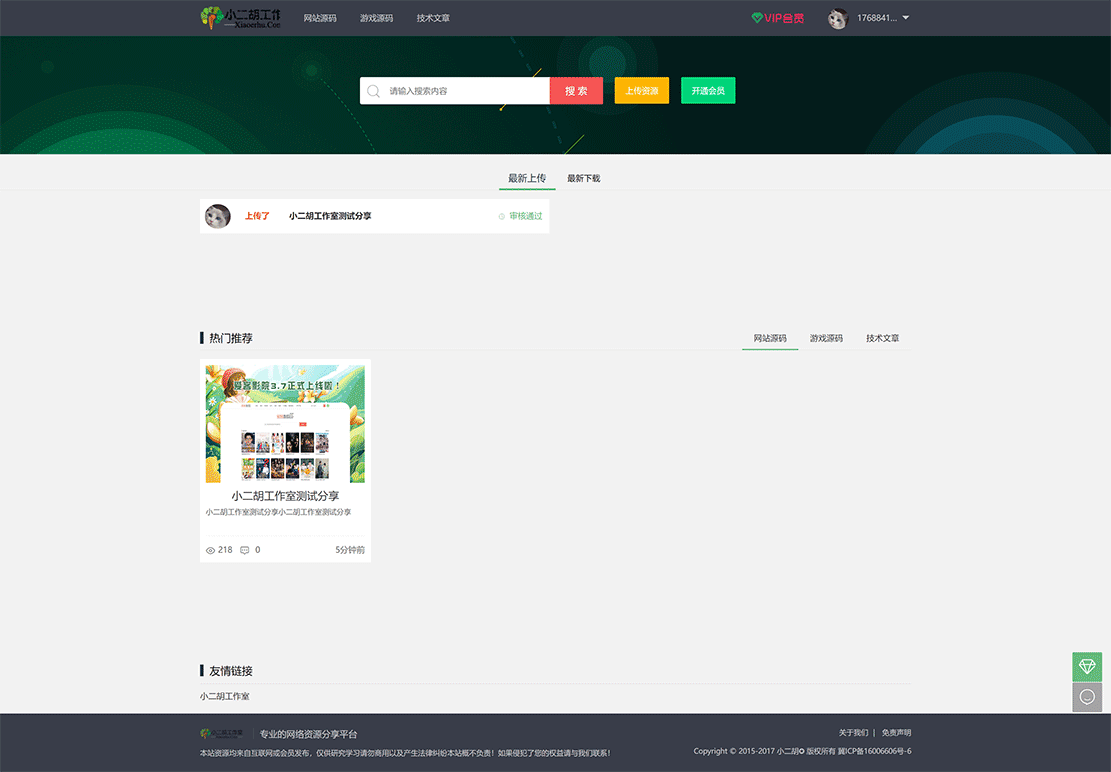Click the 搜索 button
This screenshot has width=1111, height=772.
click(576, 90)
